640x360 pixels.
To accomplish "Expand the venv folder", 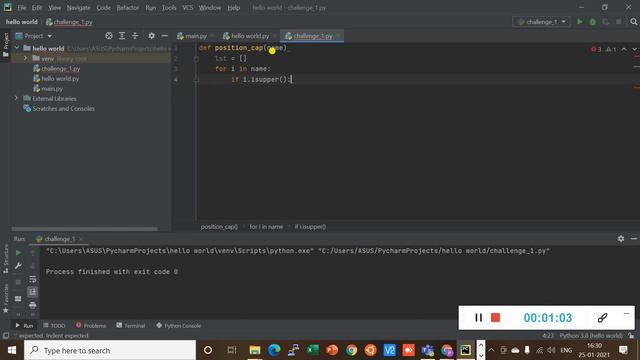I will click(x=25, y=58).
